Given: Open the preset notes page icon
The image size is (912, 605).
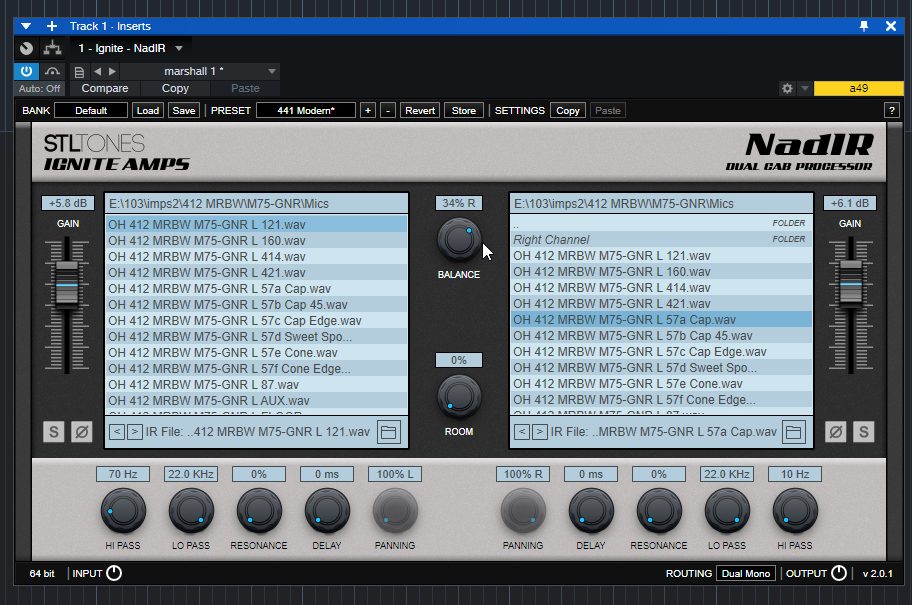Looking at the screenshot, I should point(79,72).
